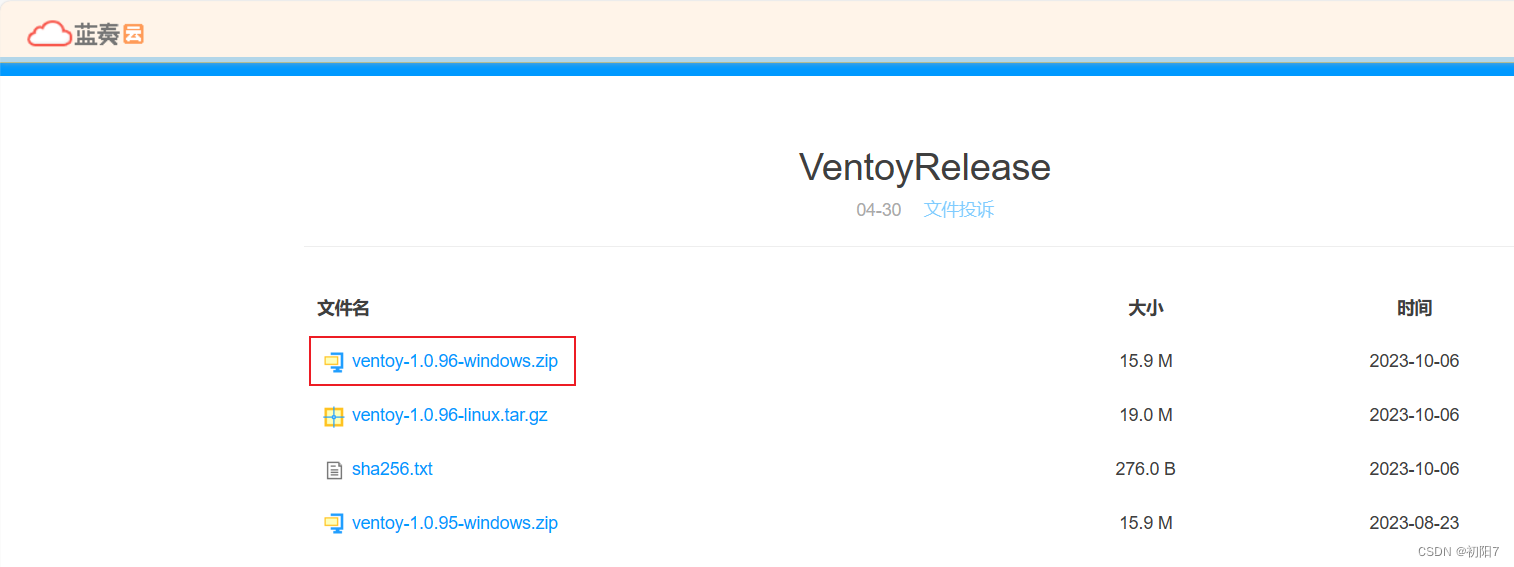Image resolution: width=1514 pixels, height=567 pixels.
Task: Click the 2023-08-23 date entry
Action: tap(1414, 523)
